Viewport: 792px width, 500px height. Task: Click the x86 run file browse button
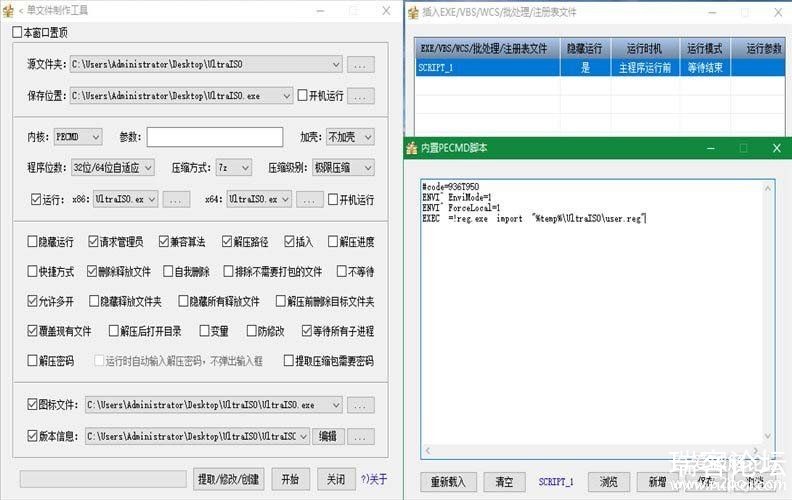(x=177, y=200)
